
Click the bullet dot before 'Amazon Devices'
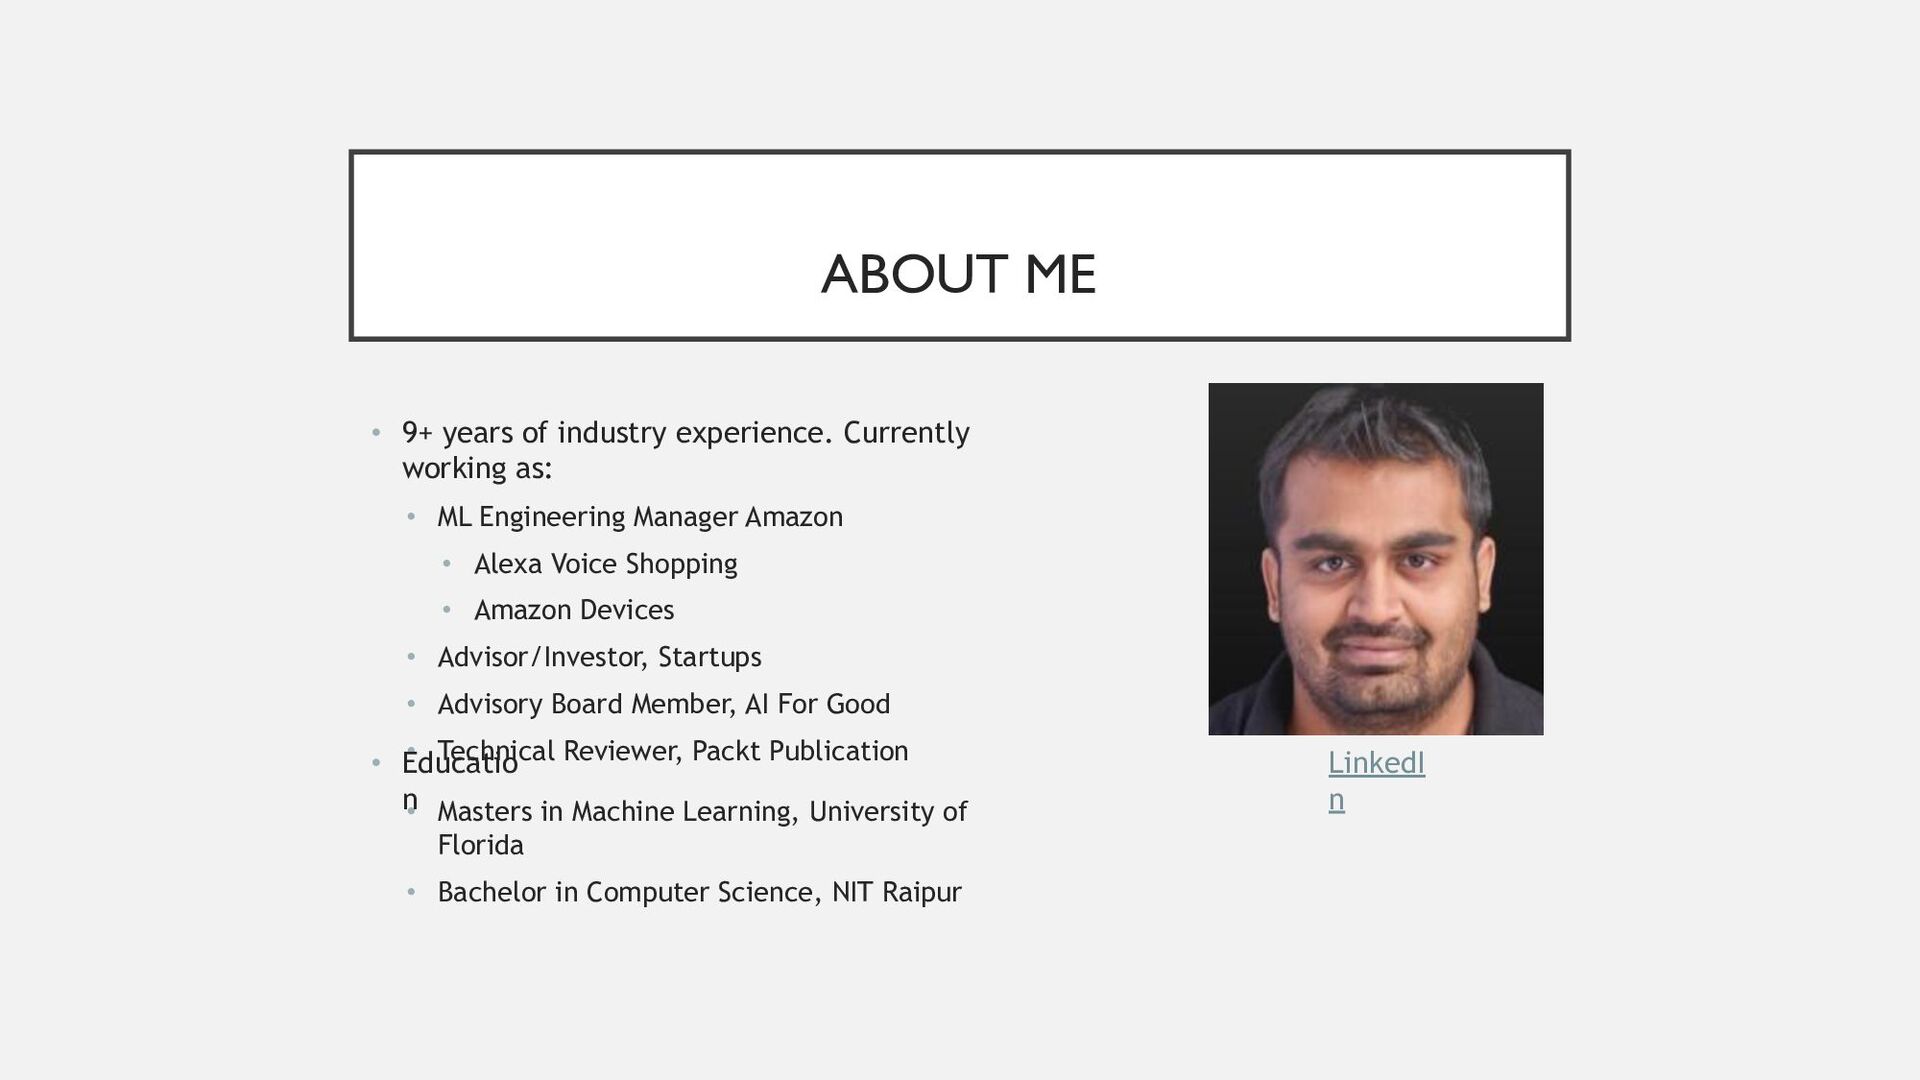coord(447,610)
